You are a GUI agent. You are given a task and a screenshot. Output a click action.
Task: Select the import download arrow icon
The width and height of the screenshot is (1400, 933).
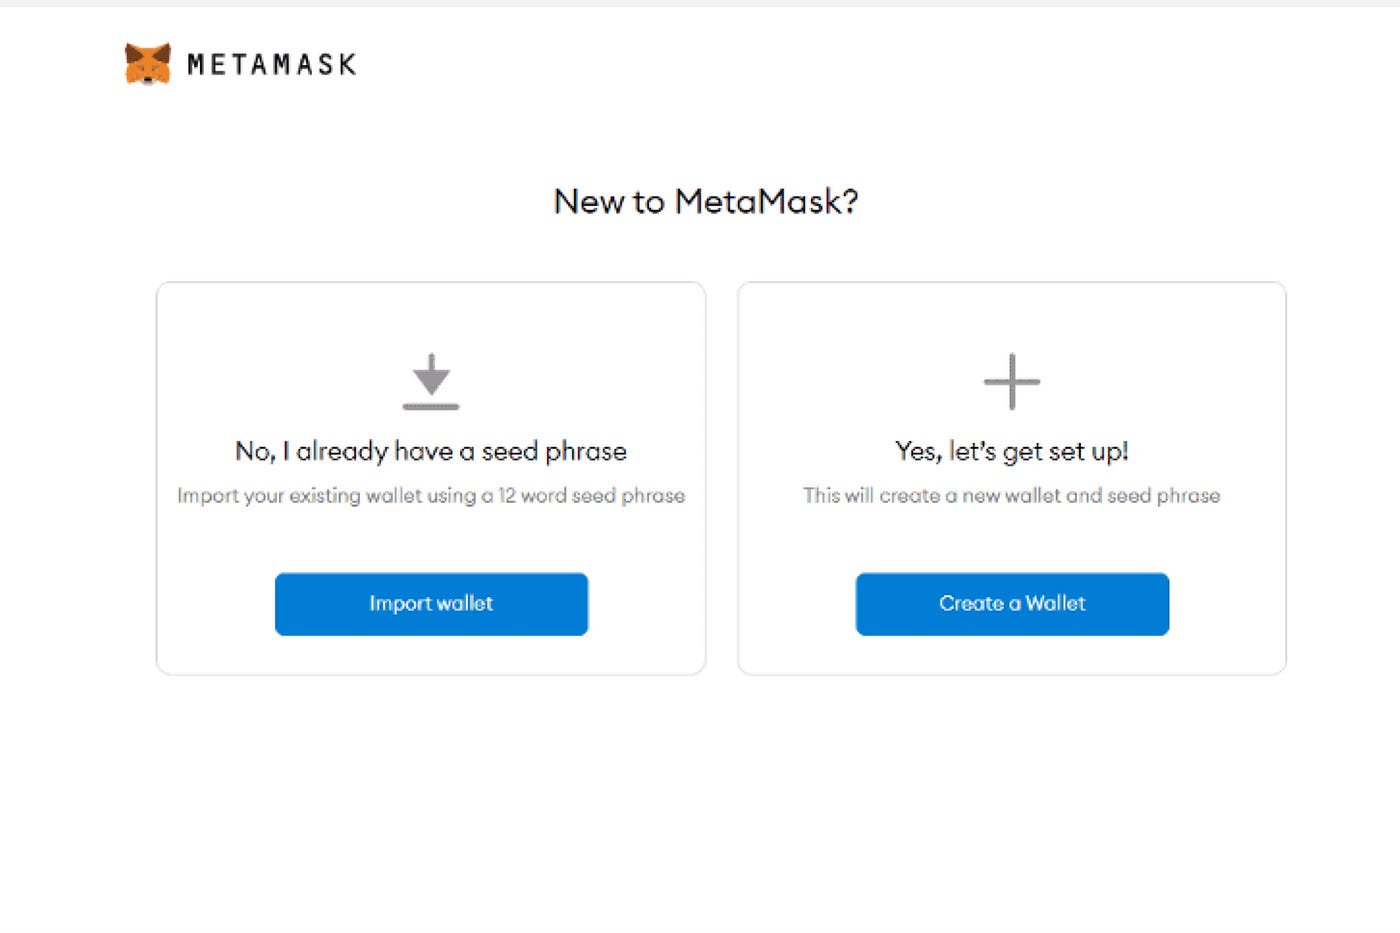[431, 381]
